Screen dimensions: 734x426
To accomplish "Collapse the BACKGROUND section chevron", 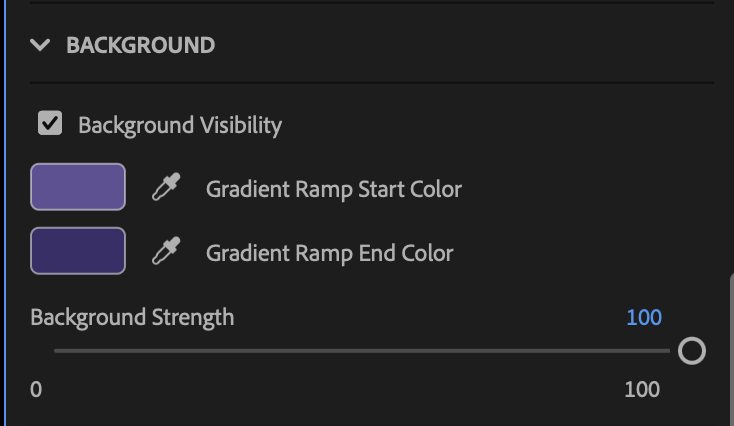I will pos(40,45).
